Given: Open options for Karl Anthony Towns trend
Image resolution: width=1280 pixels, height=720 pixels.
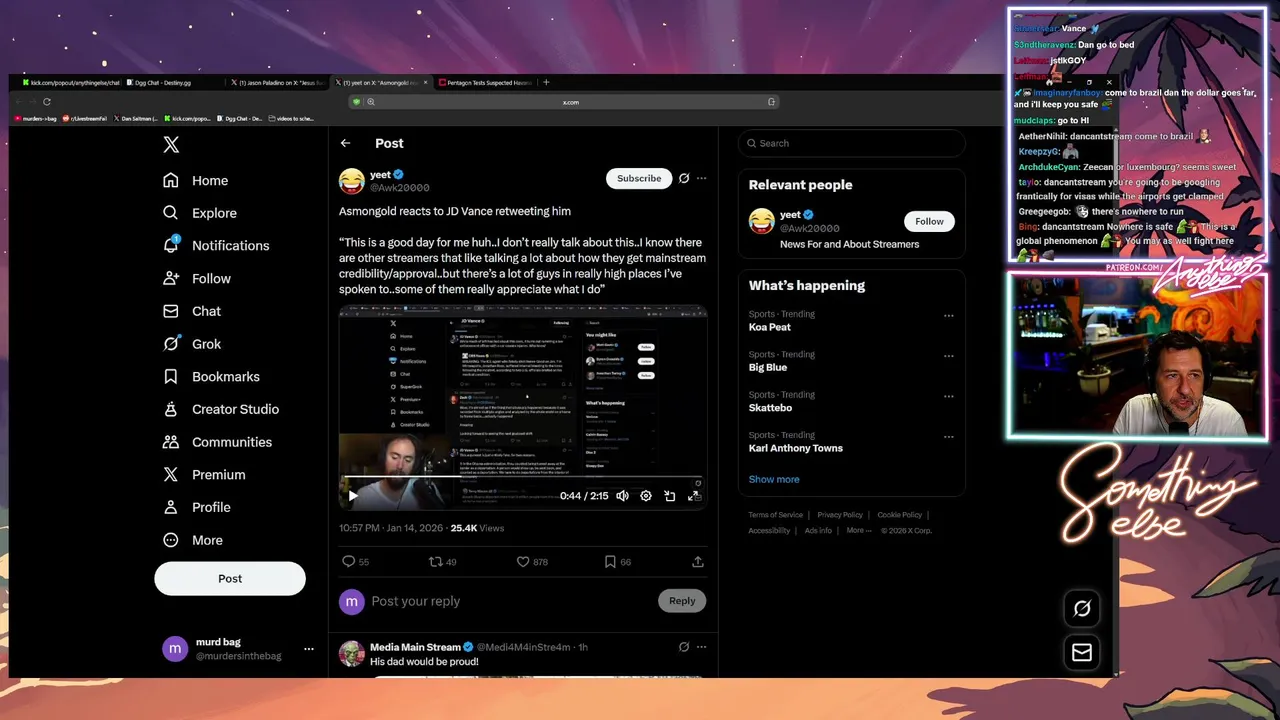Looking at the screenshot, I should pyautogui.click(x=949, y=437).
